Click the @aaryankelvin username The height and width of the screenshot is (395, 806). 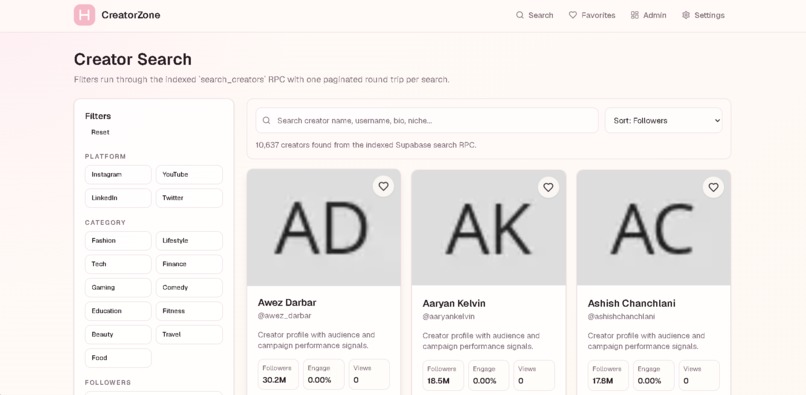tap(449, 316)
